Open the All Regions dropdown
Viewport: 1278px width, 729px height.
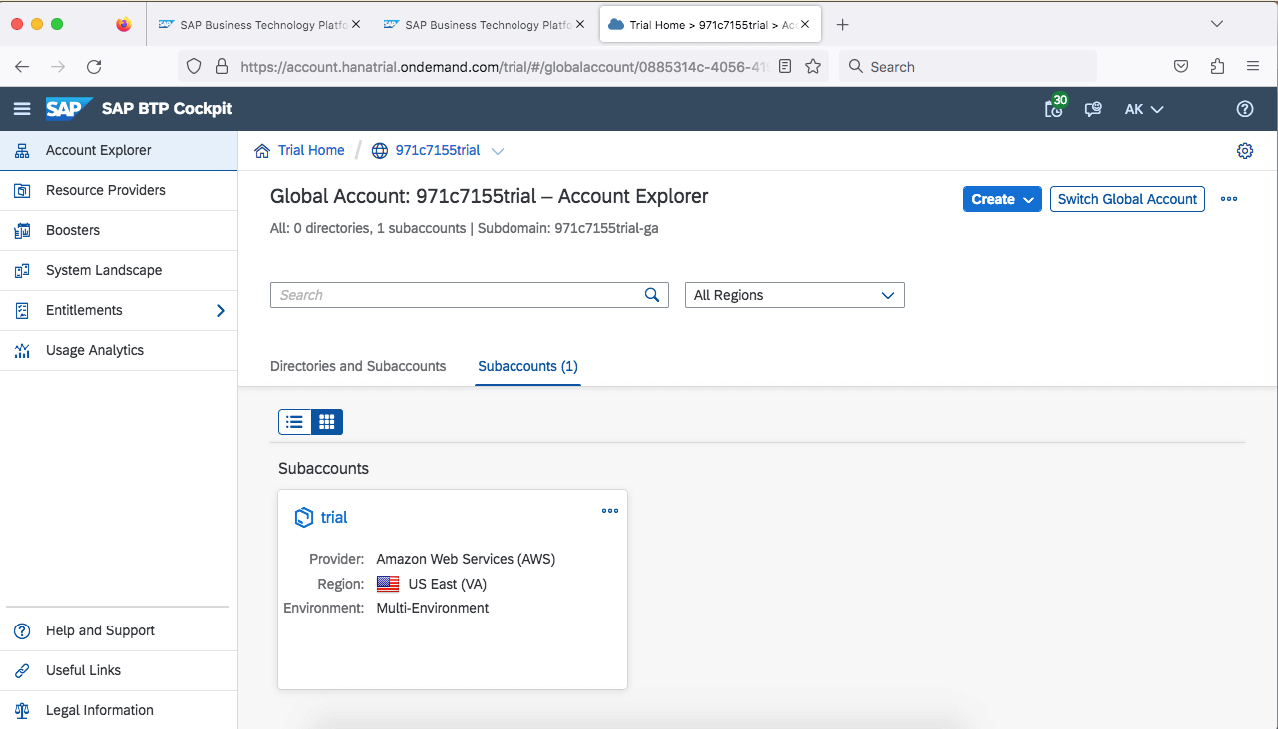pos(794,295)
